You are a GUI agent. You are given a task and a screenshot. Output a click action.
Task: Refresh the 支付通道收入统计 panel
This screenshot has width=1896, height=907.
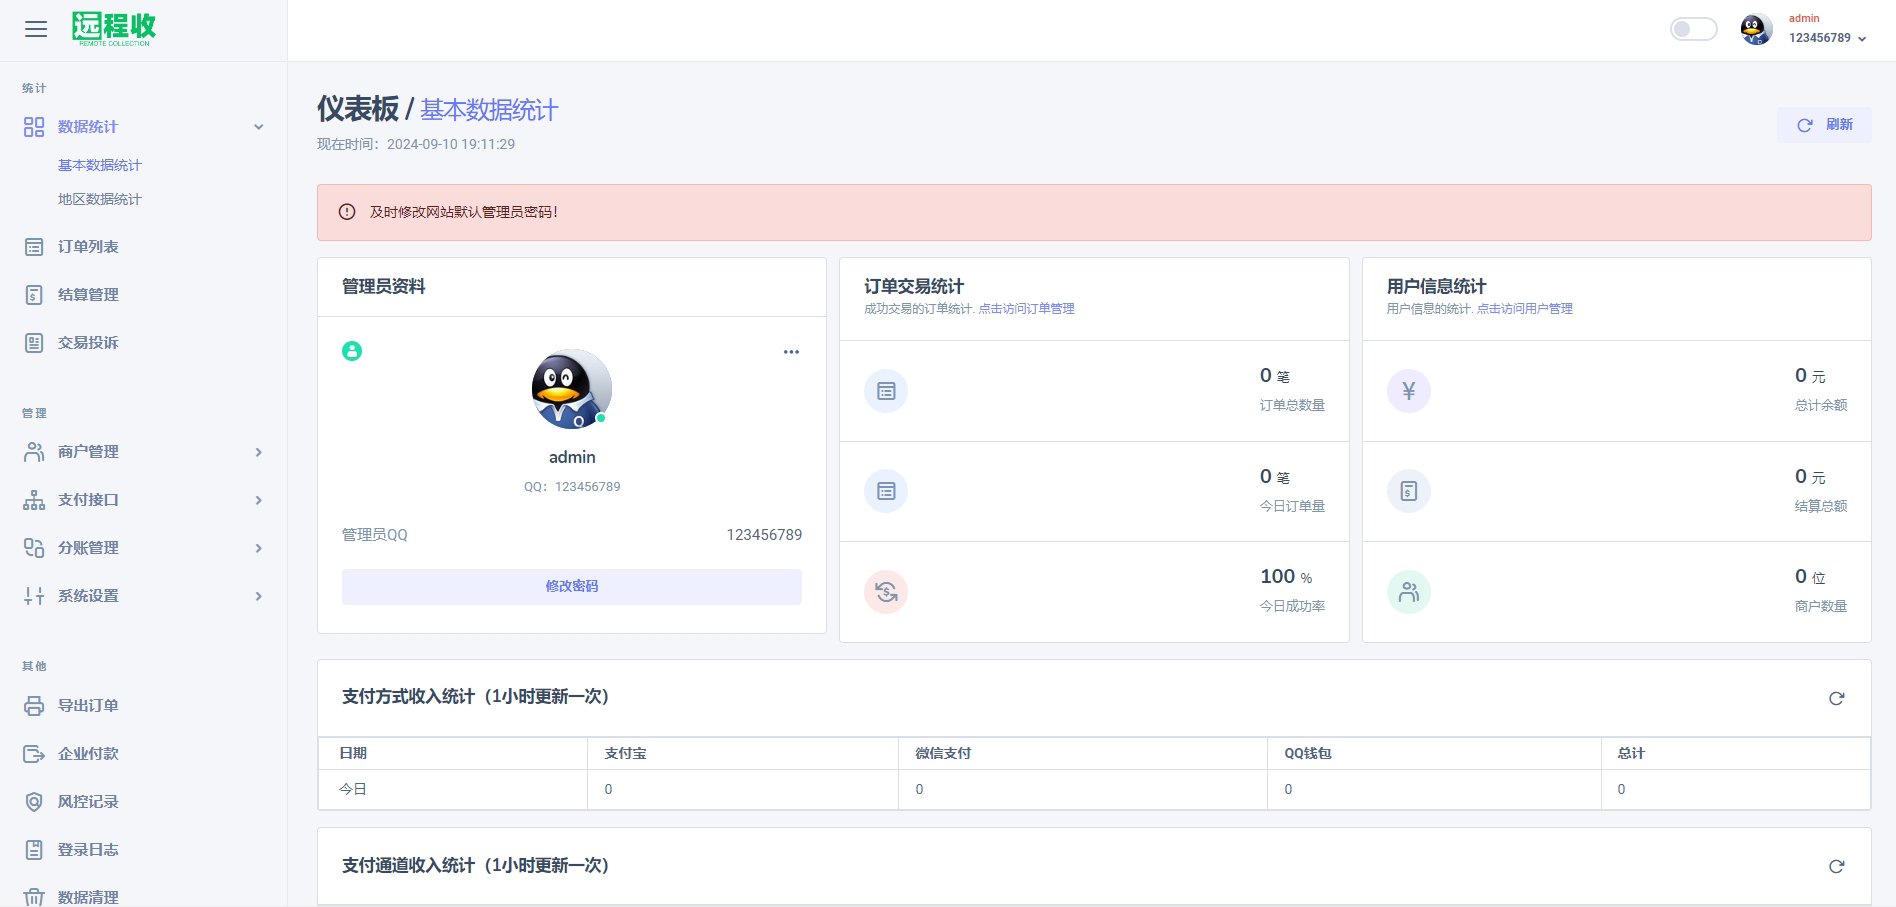1836,866
